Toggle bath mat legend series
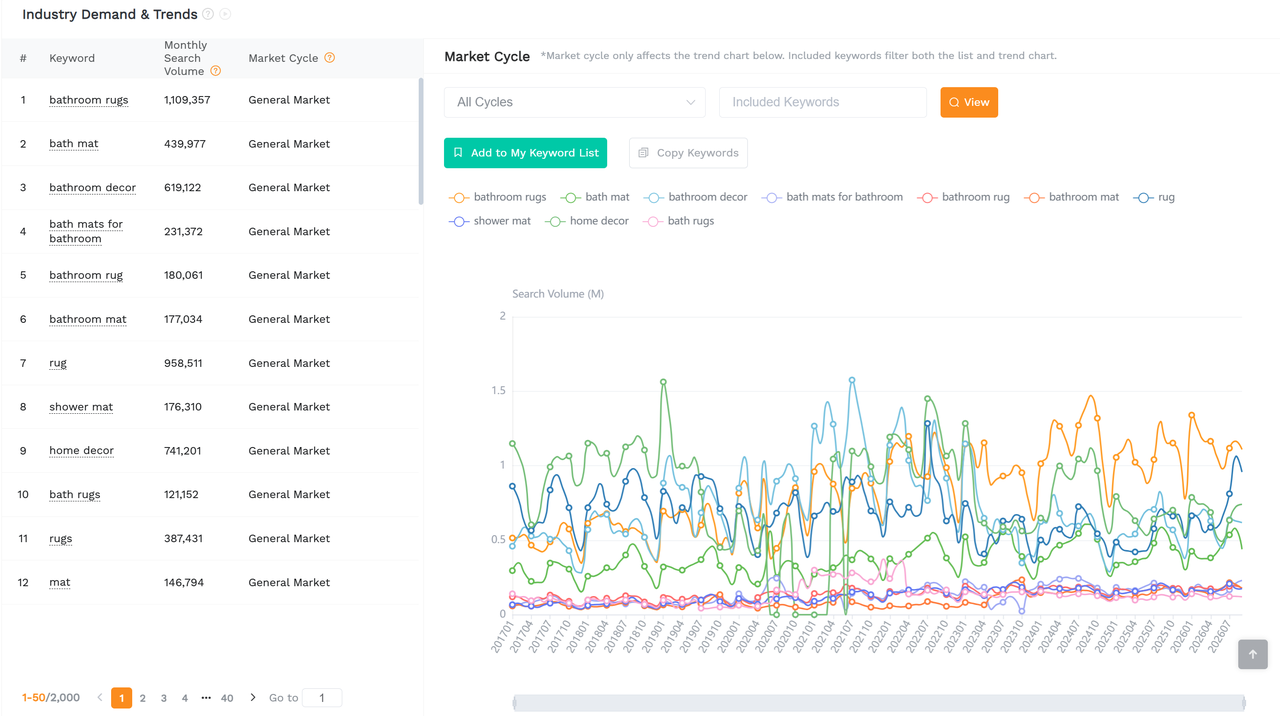Image resolution: width=1280 pixels, height=716 pixels. [x=595, y=197]
